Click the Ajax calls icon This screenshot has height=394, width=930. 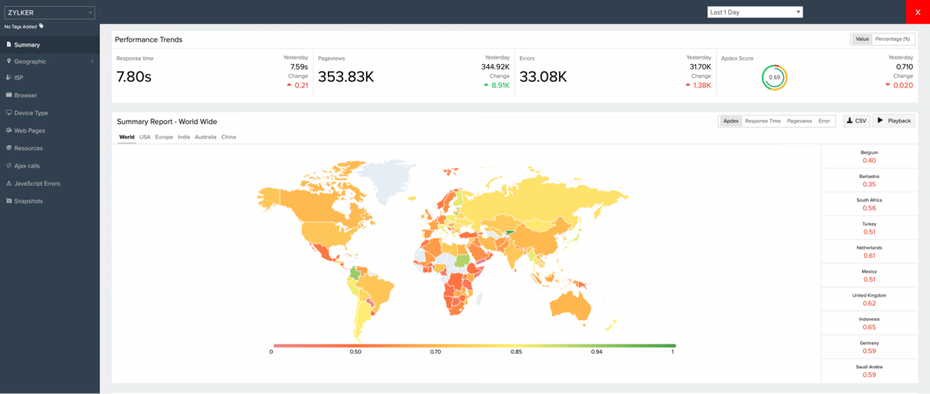9,166
